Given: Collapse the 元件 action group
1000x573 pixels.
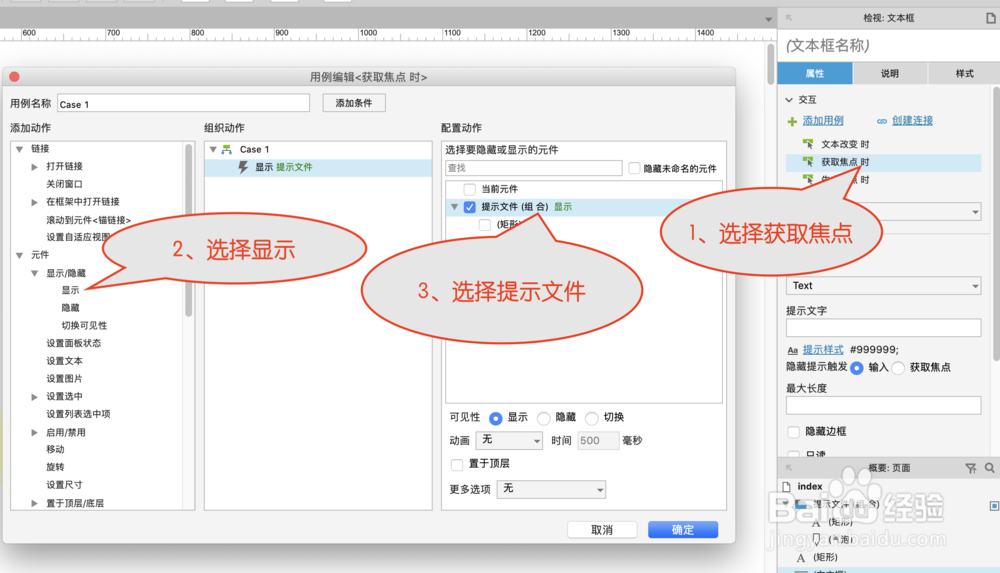Looking at the screenshot, I should click(x=19, y=255).
